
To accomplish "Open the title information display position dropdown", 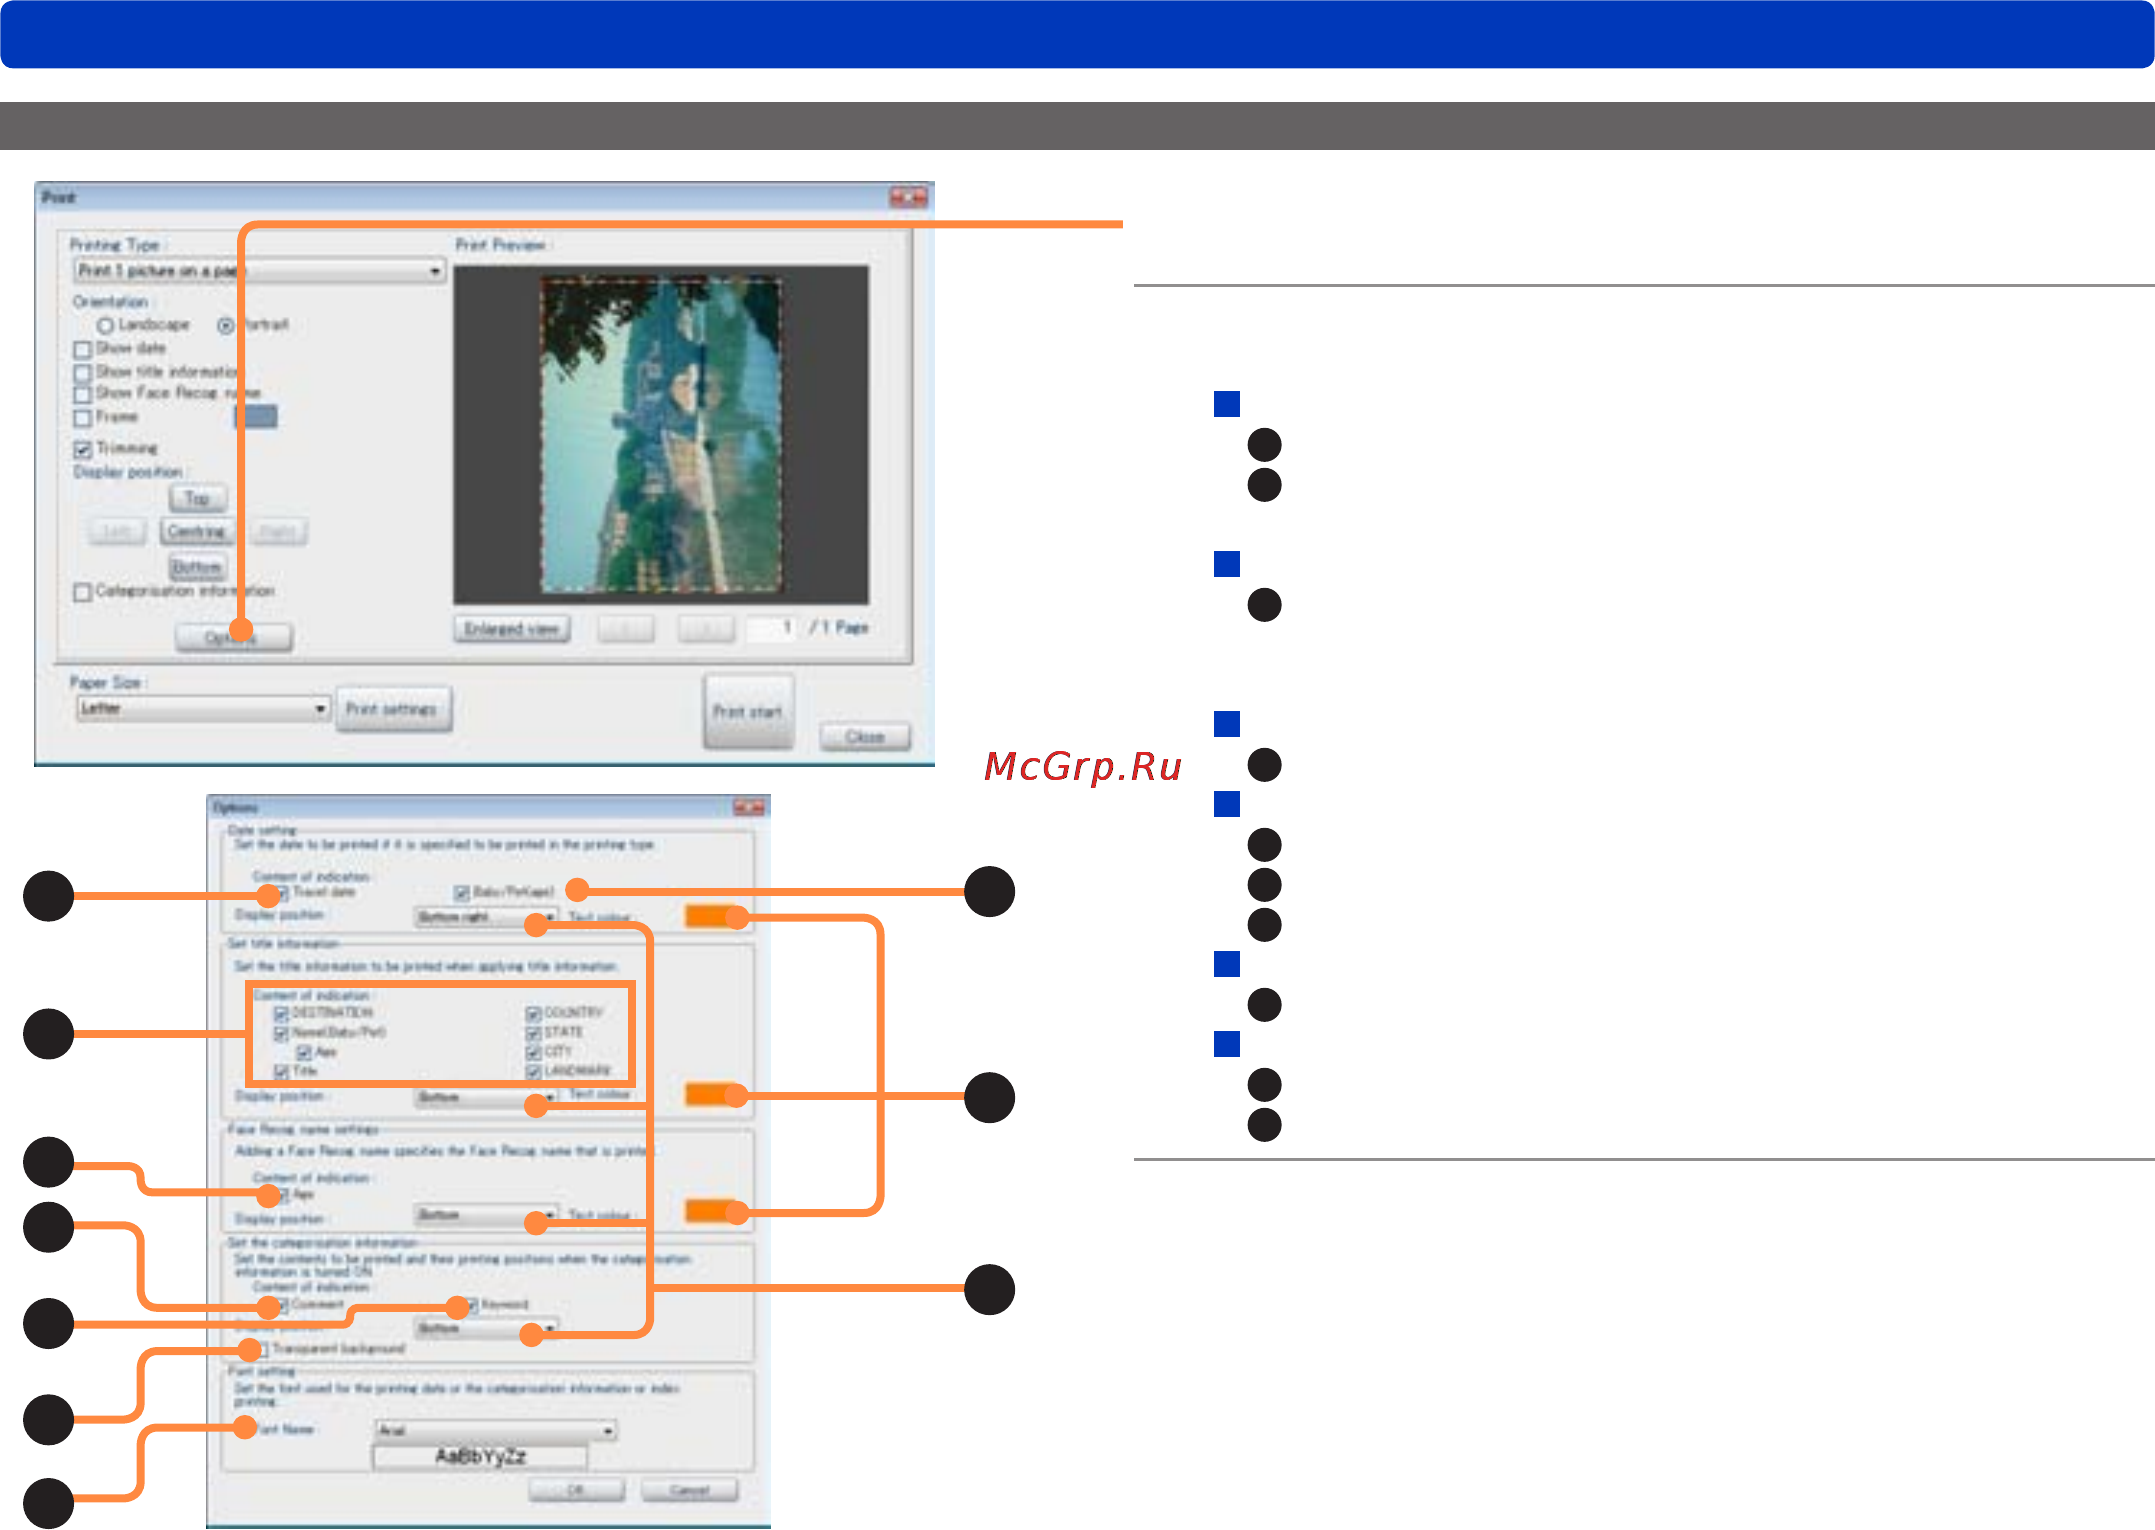I will click(486, 1098).
